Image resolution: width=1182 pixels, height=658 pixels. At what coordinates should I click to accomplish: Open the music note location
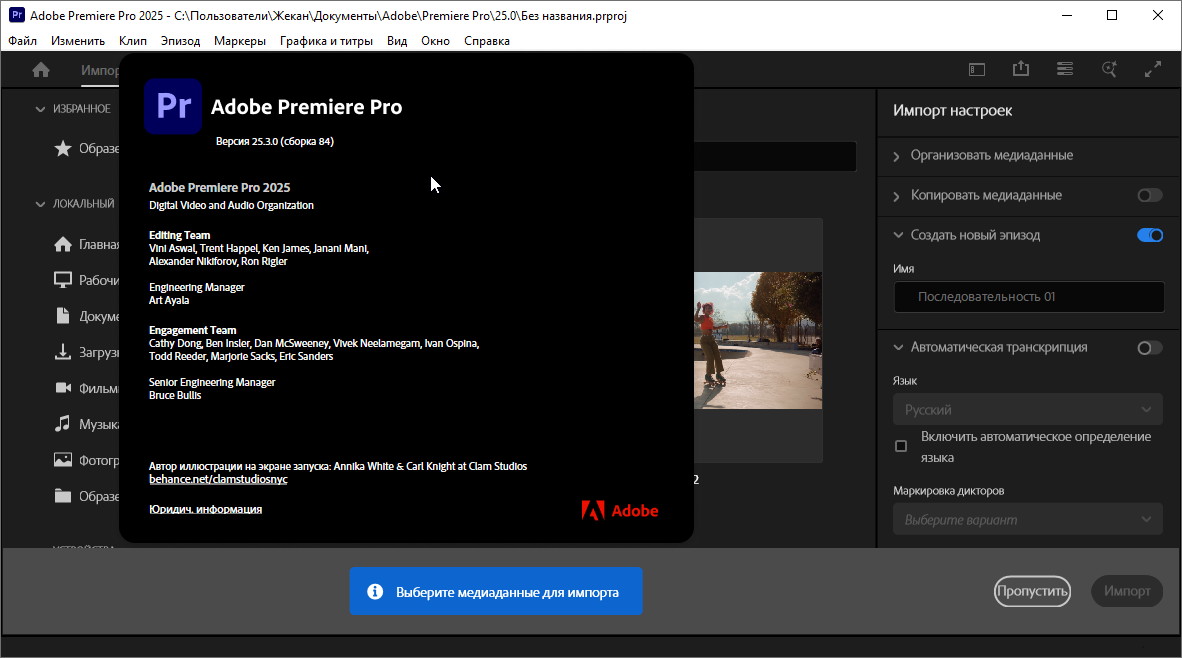[x=87, y=424]
